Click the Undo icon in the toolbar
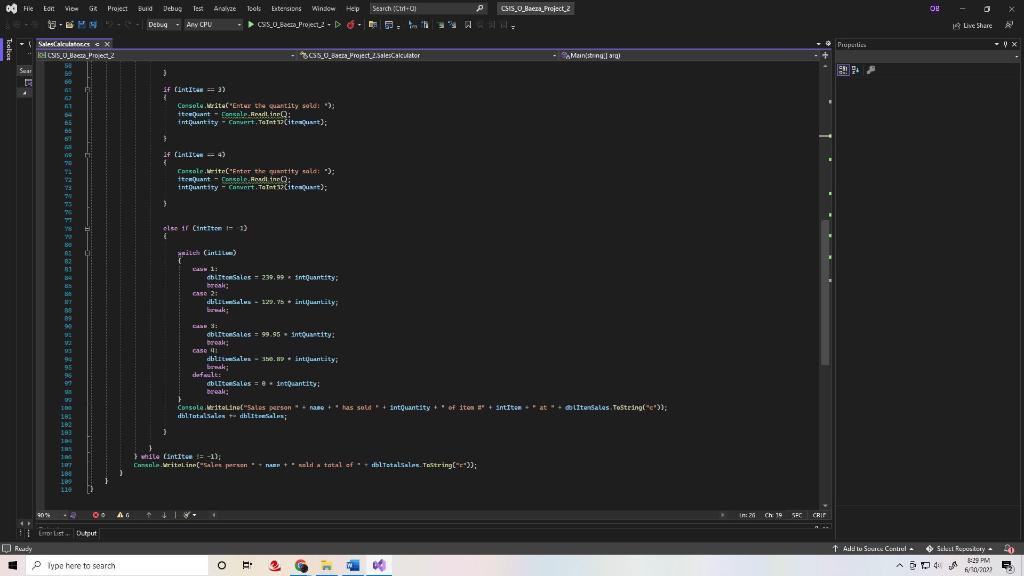 110,25
